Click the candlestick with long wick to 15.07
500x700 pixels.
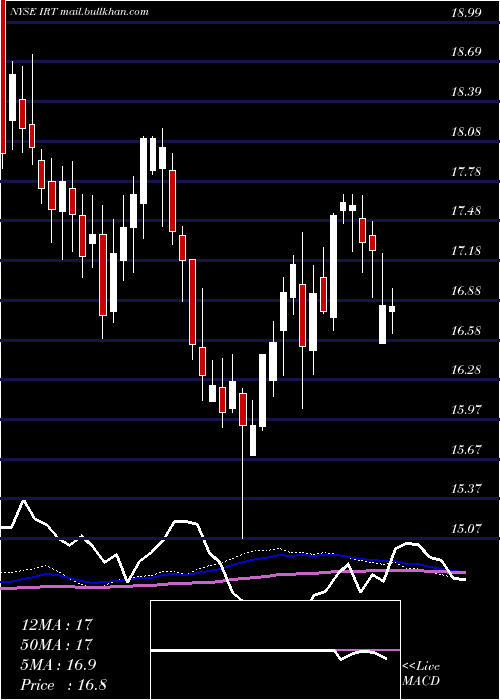click(243, 463)
